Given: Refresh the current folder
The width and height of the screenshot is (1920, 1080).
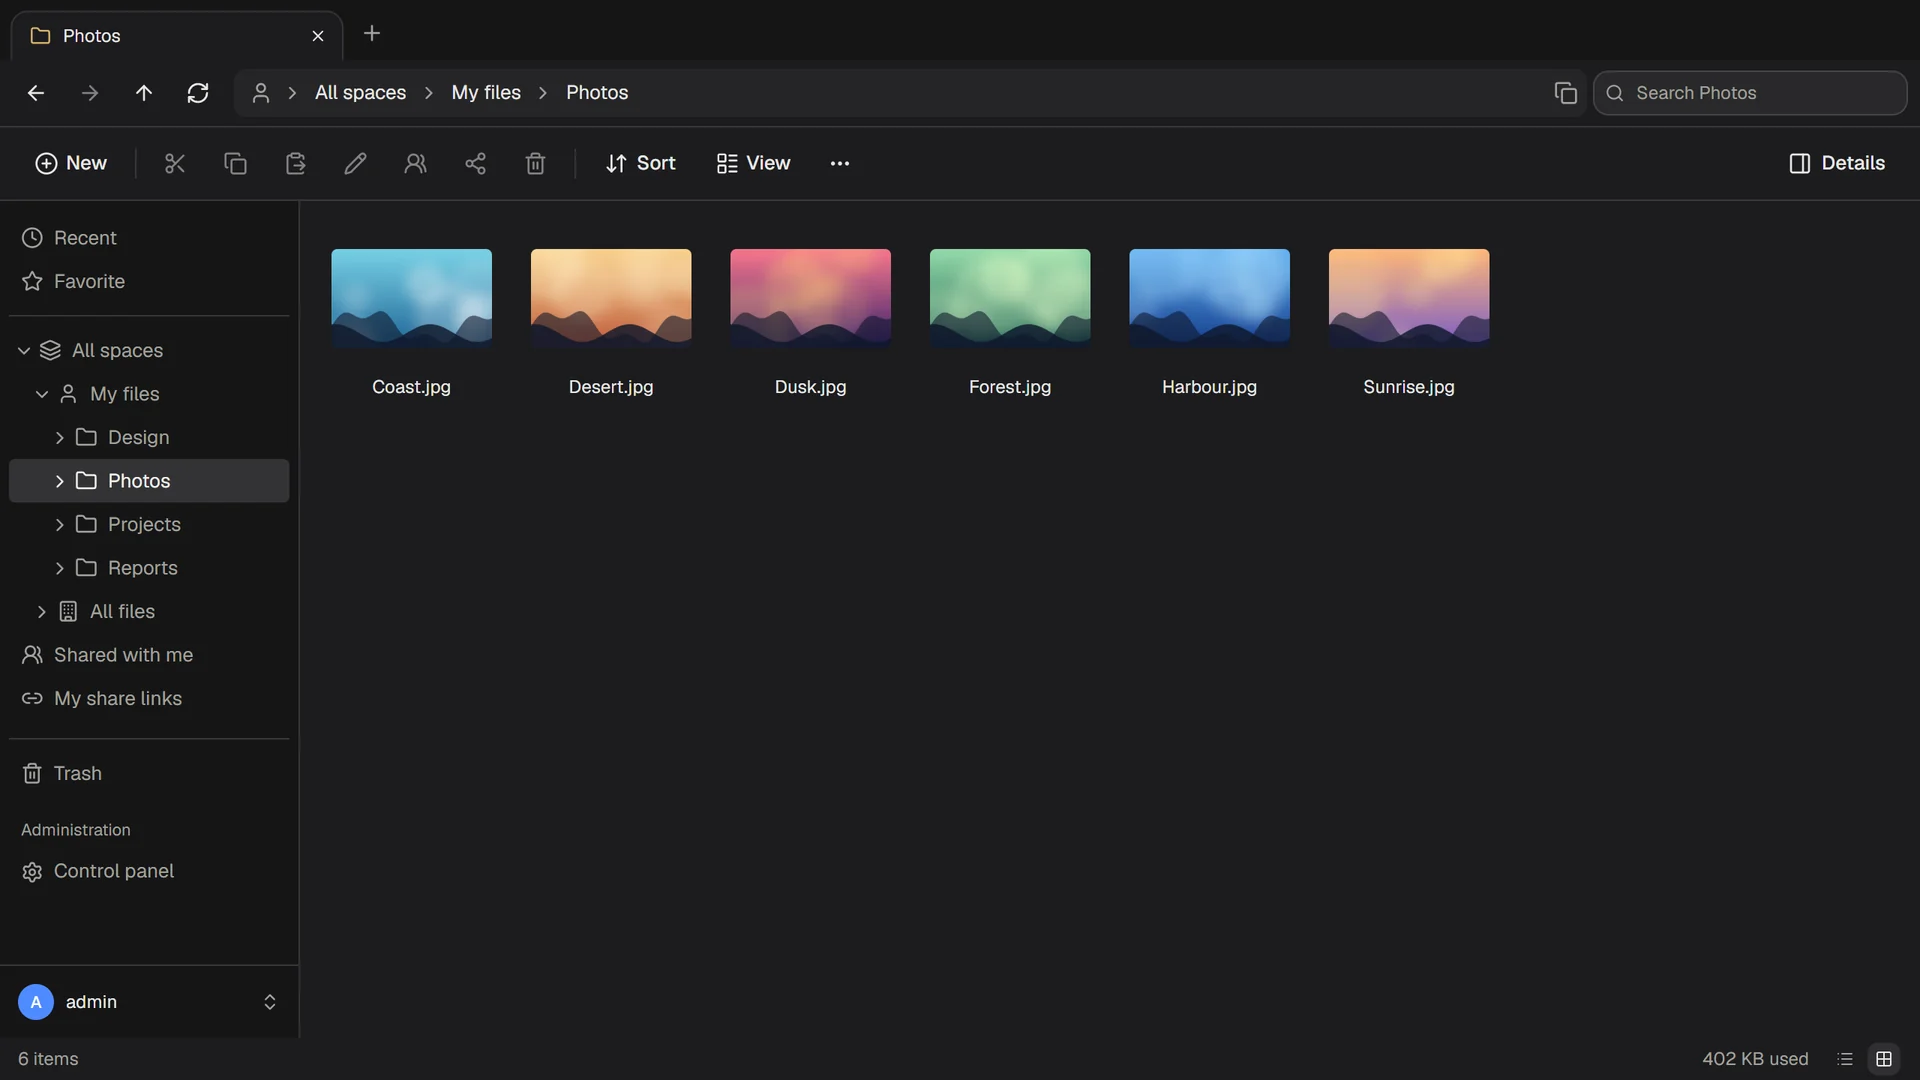Looking at the screenshot, I should pos(198,93).
